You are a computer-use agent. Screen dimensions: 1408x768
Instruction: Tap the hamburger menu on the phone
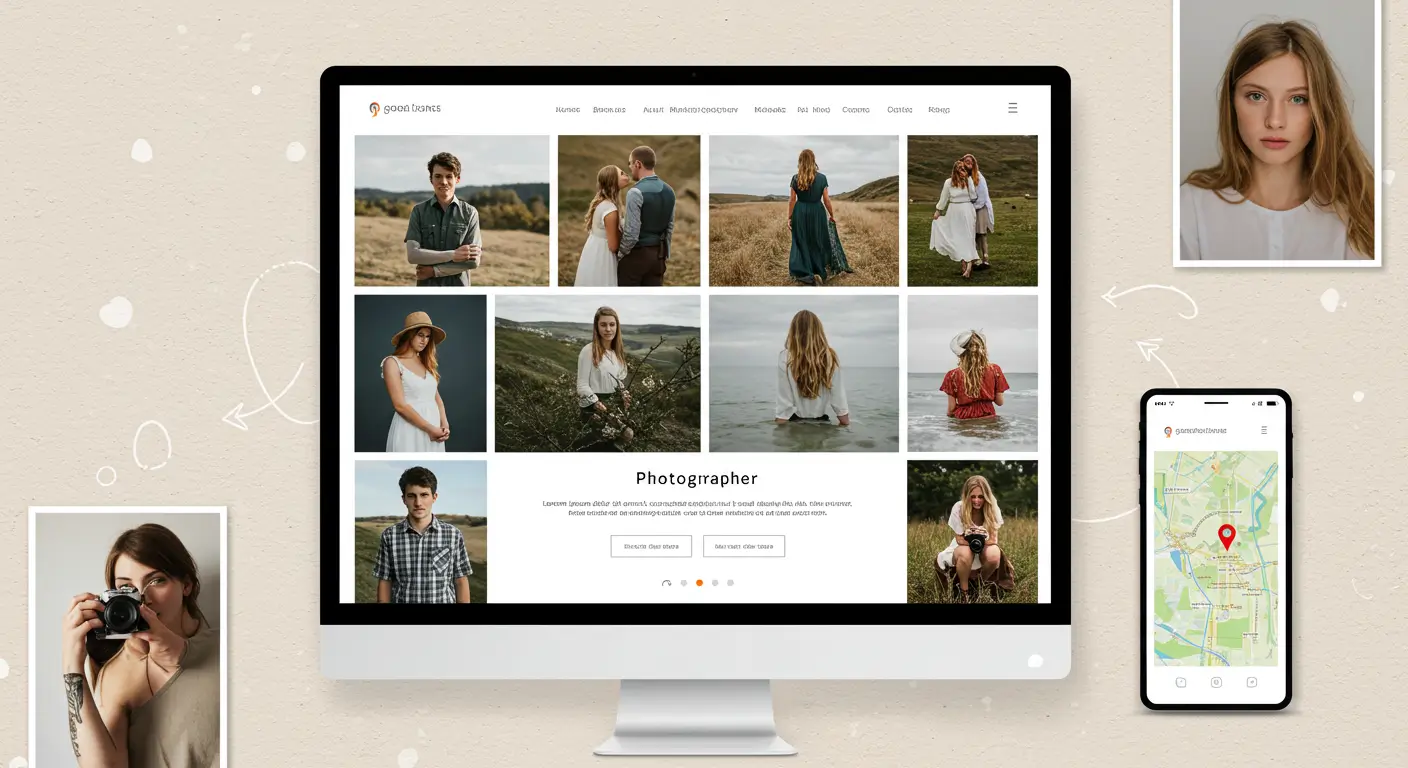pos(1264,430)
